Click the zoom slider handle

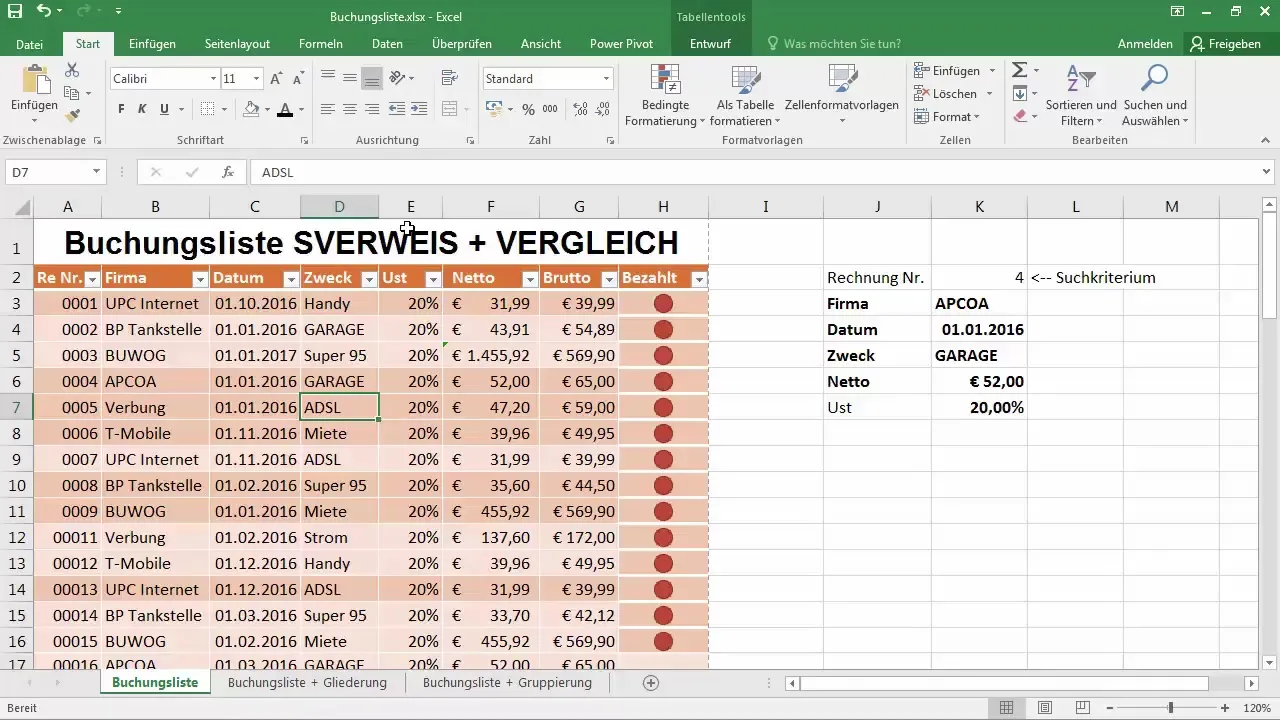(1171, 708)
